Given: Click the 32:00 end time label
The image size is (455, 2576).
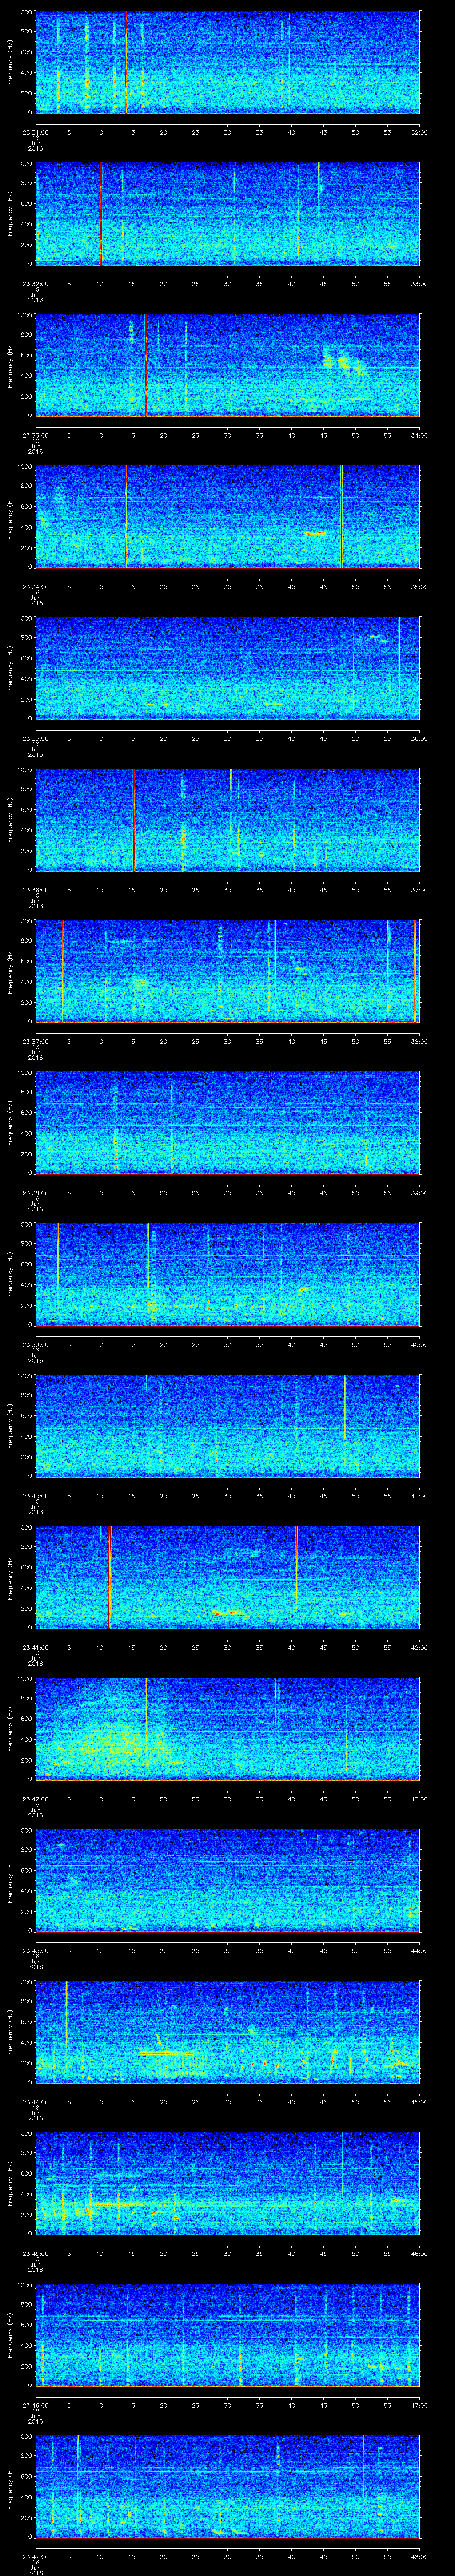Looking at the screenshot, I should (x=419, y=132).
